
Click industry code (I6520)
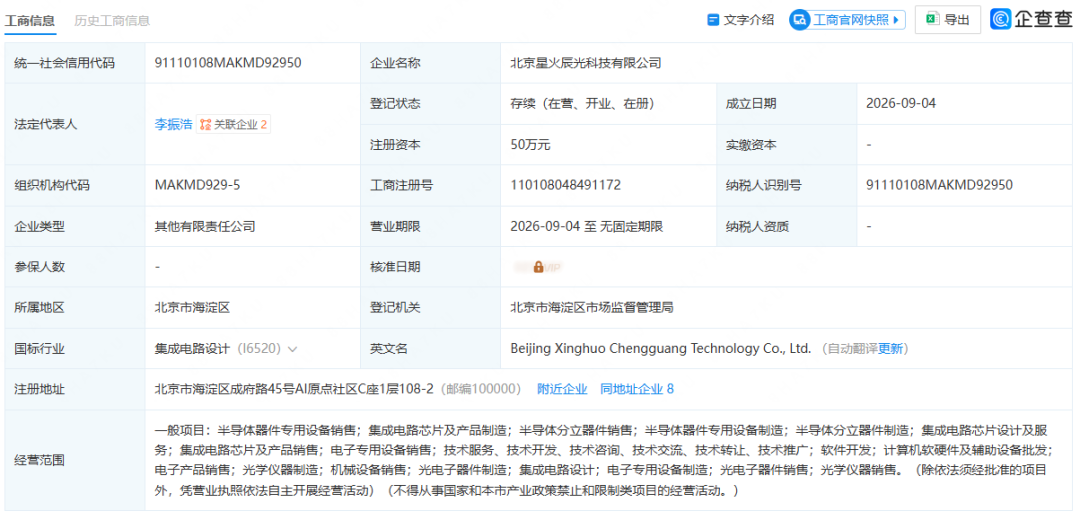(x=259, y=349)
